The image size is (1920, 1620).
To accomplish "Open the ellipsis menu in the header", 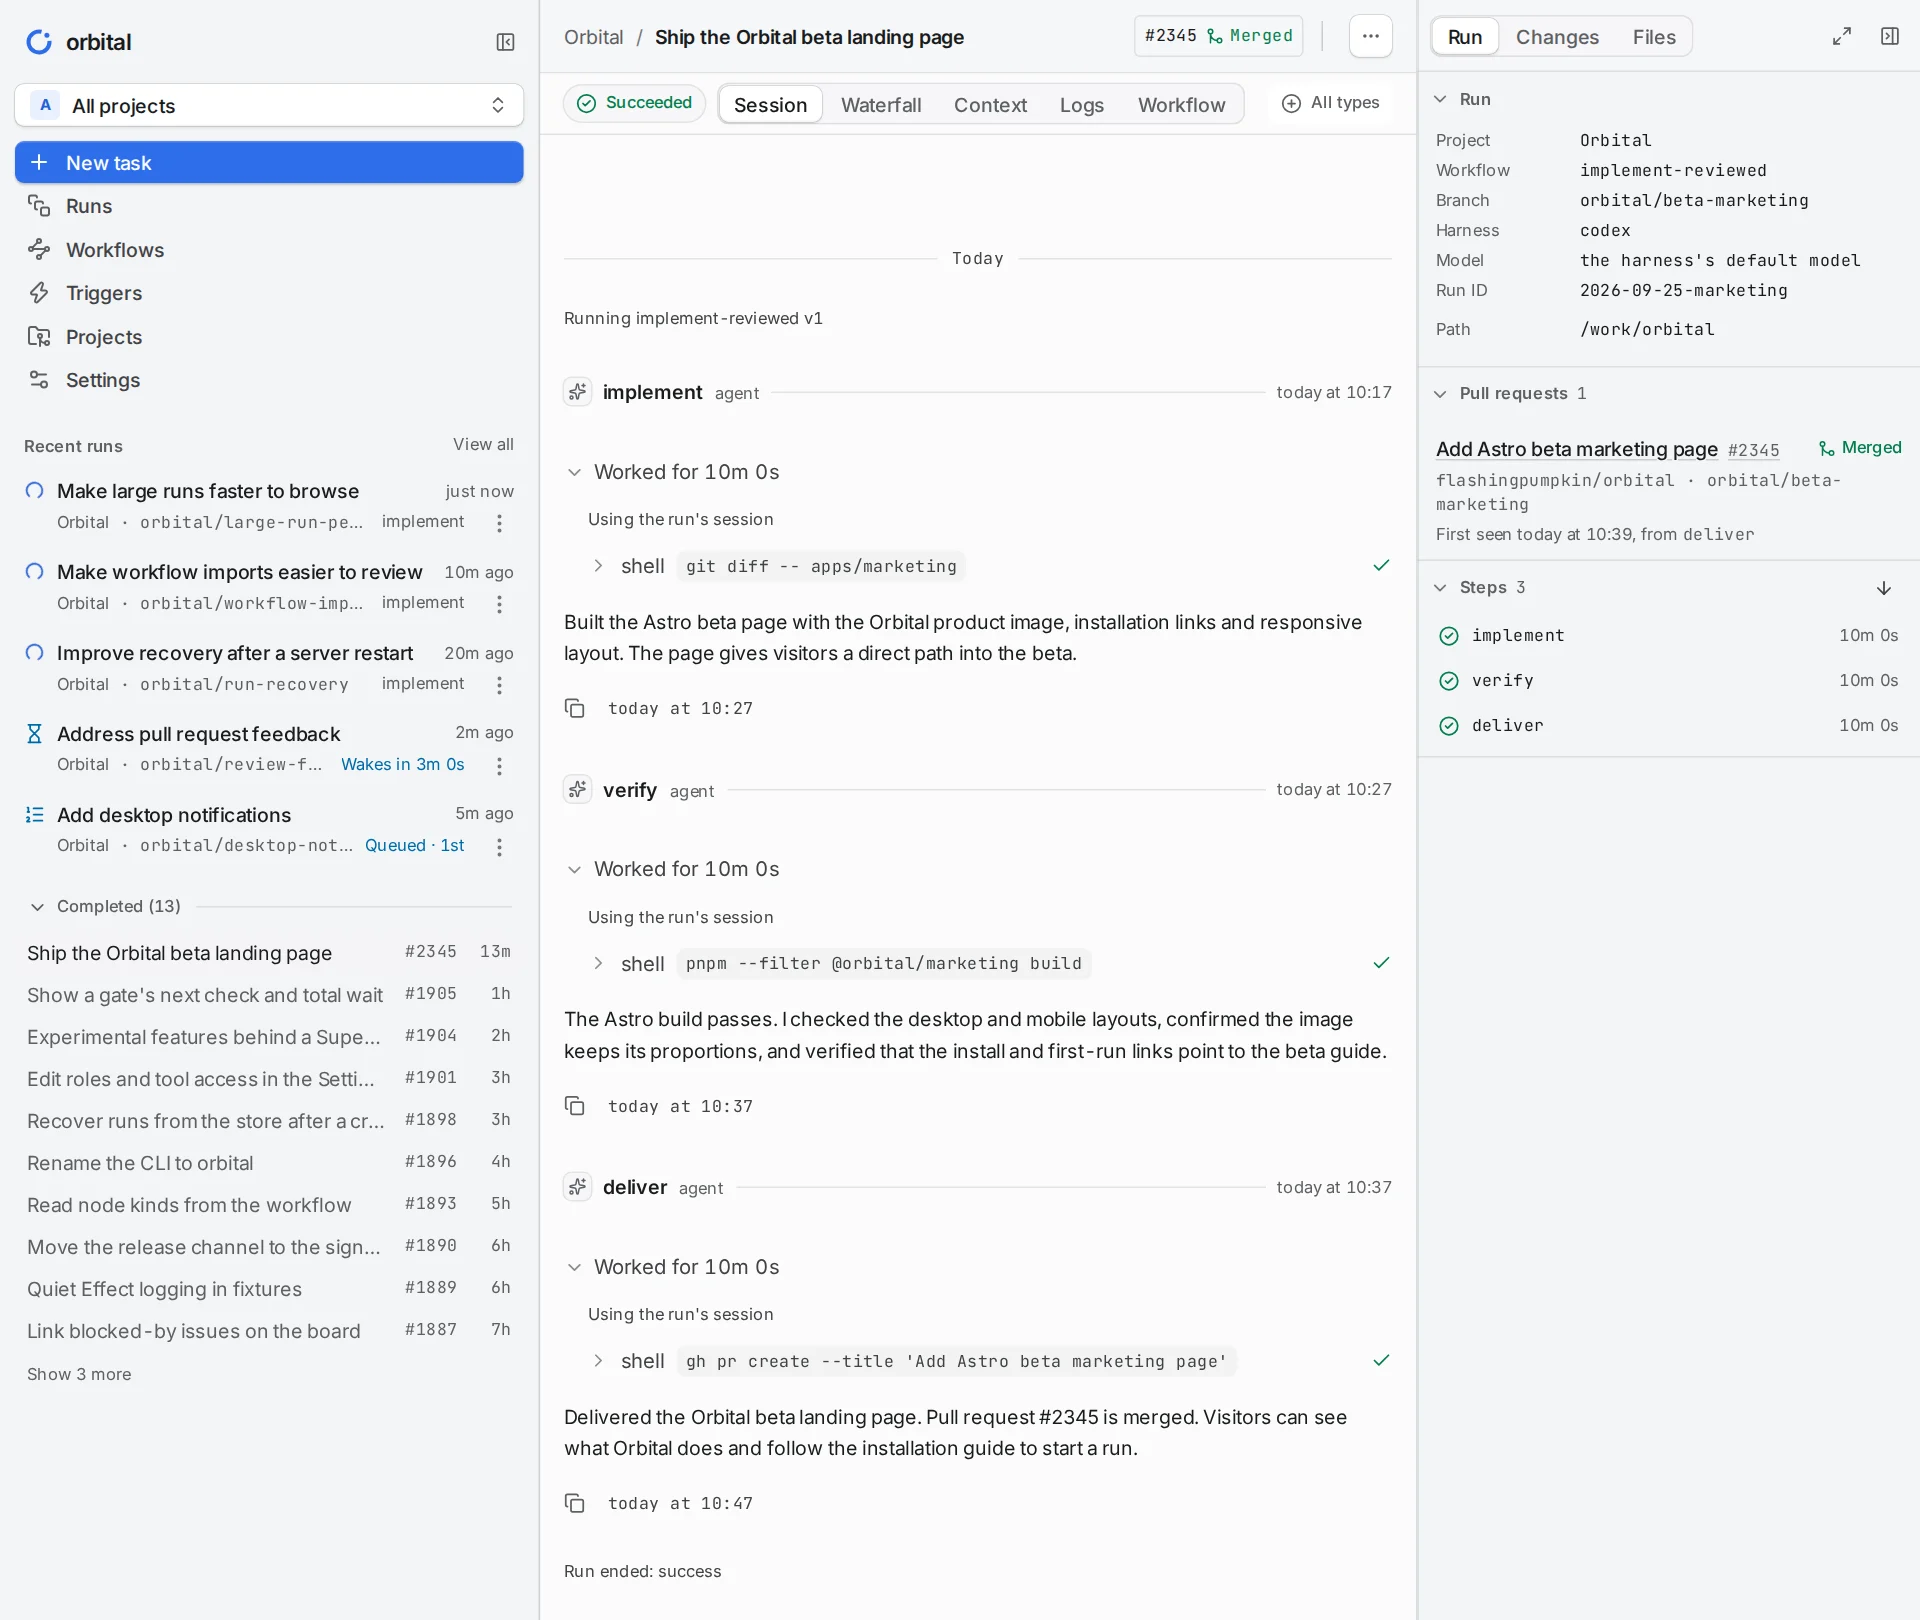I will 1370,37.
